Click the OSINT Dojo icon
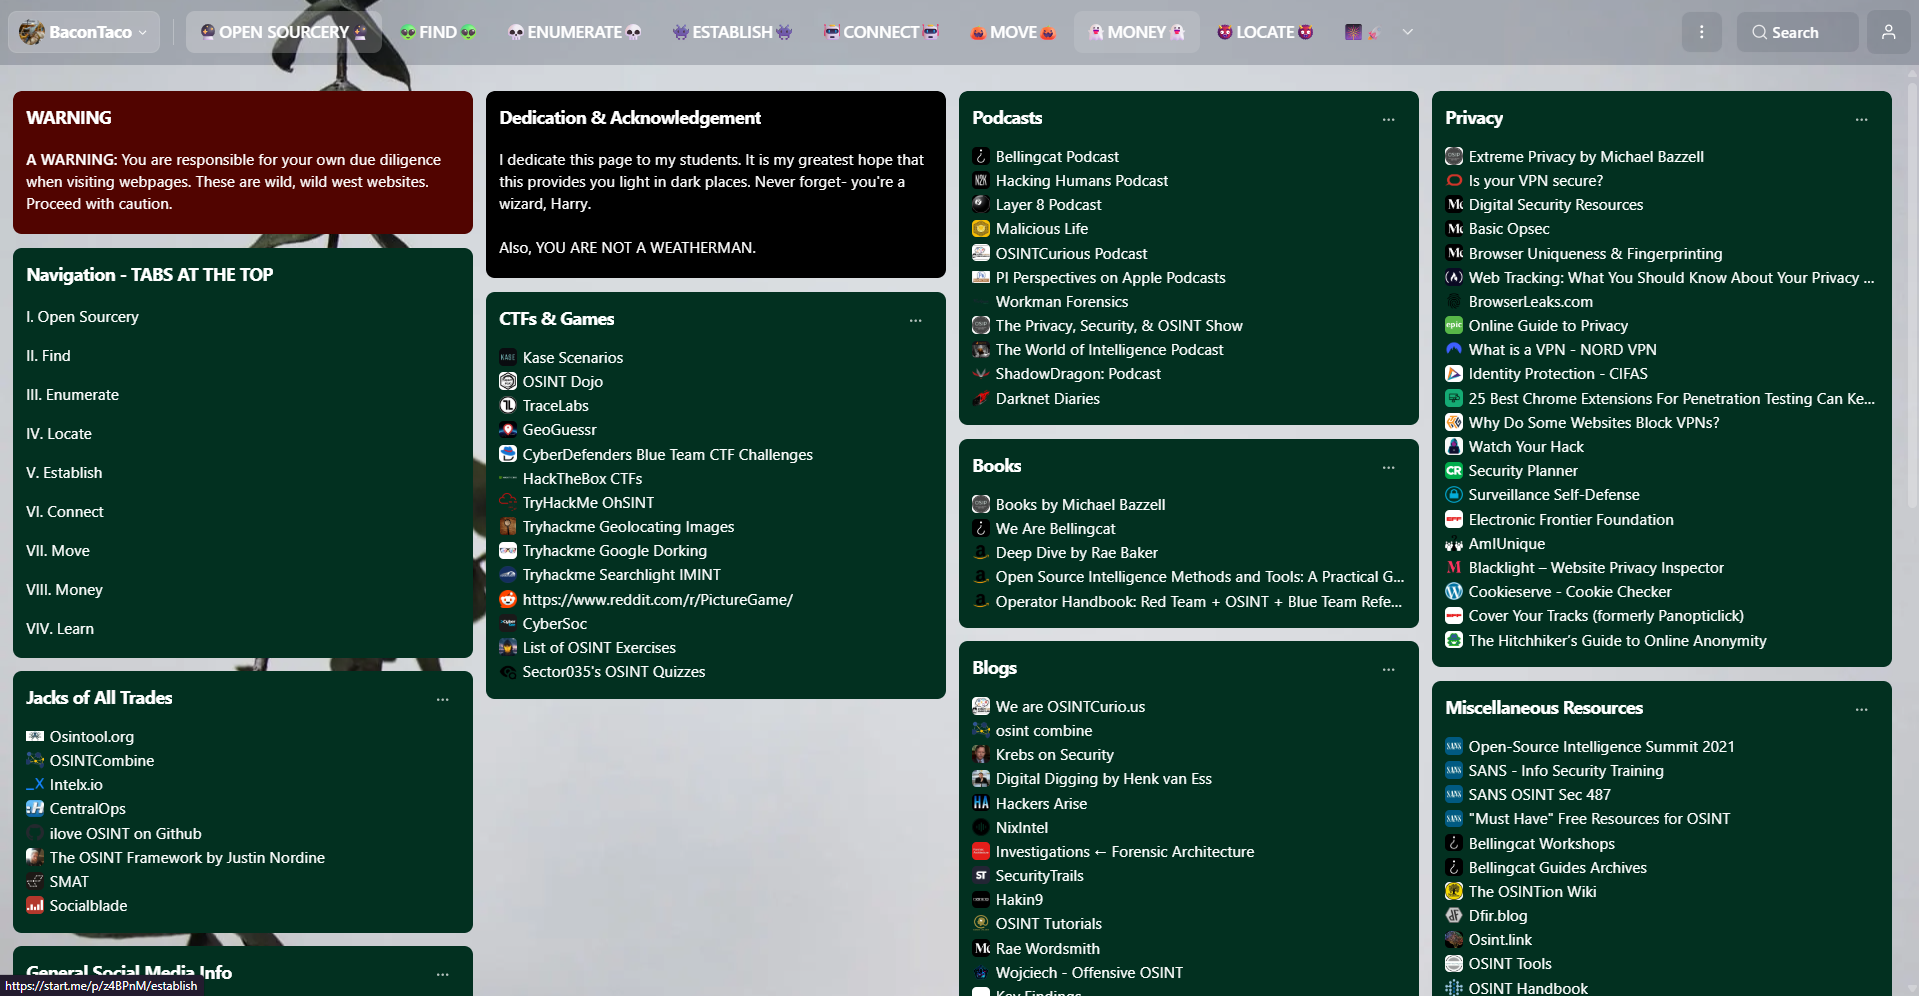 coord(508,381)
